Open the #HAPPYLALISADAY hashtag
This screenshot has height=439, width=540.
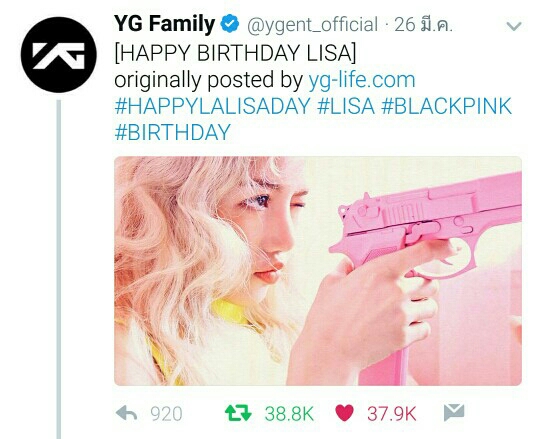click(x=212, y=106)
